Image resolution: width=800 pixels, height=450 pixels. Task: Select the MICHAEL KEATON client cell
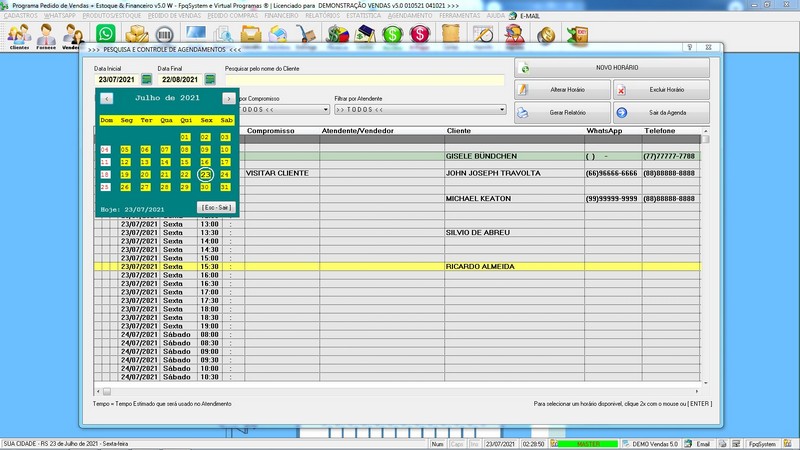tap(514, 198)
